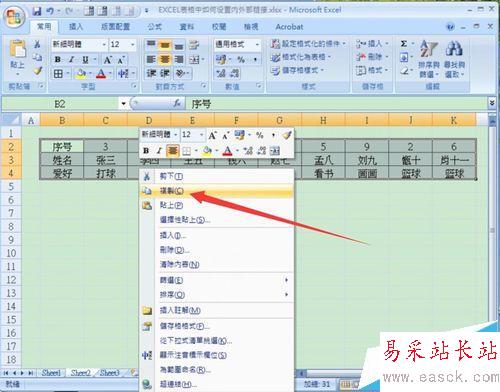Viewport: 500px width, 392px height.
Task: Click the mini toolbar font color red A
Action: click(x=227, y=151)
